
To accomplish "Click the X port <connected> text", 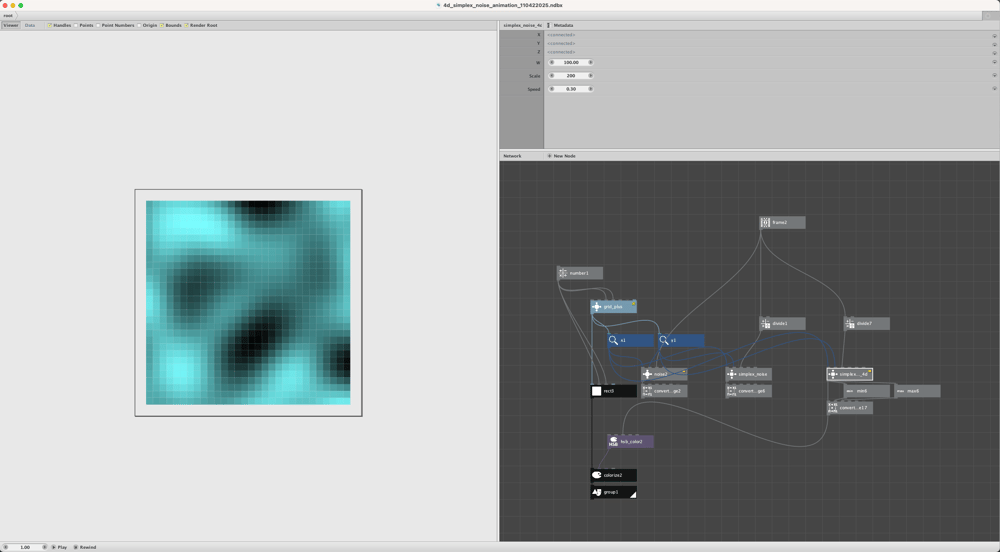I will 561,35.
